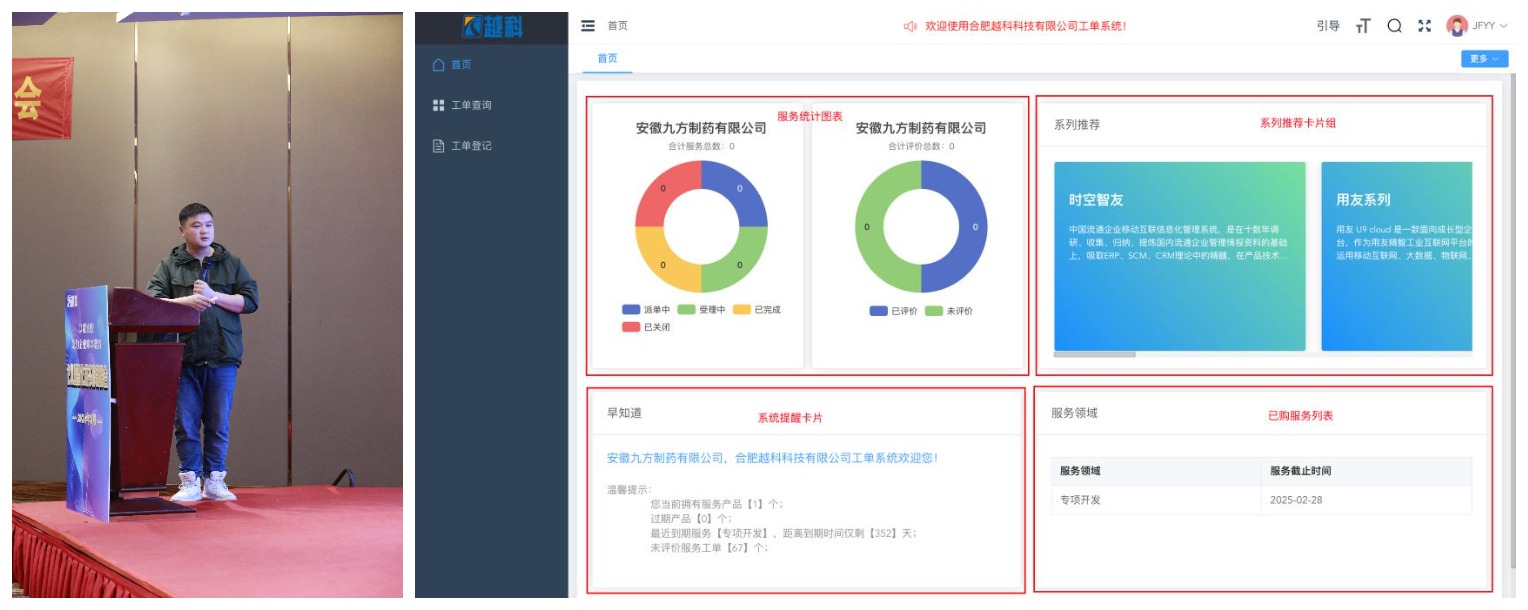Click the welcome announcement text in the header
Viewport: 1528px width, 610px height.
(1026, 26)
